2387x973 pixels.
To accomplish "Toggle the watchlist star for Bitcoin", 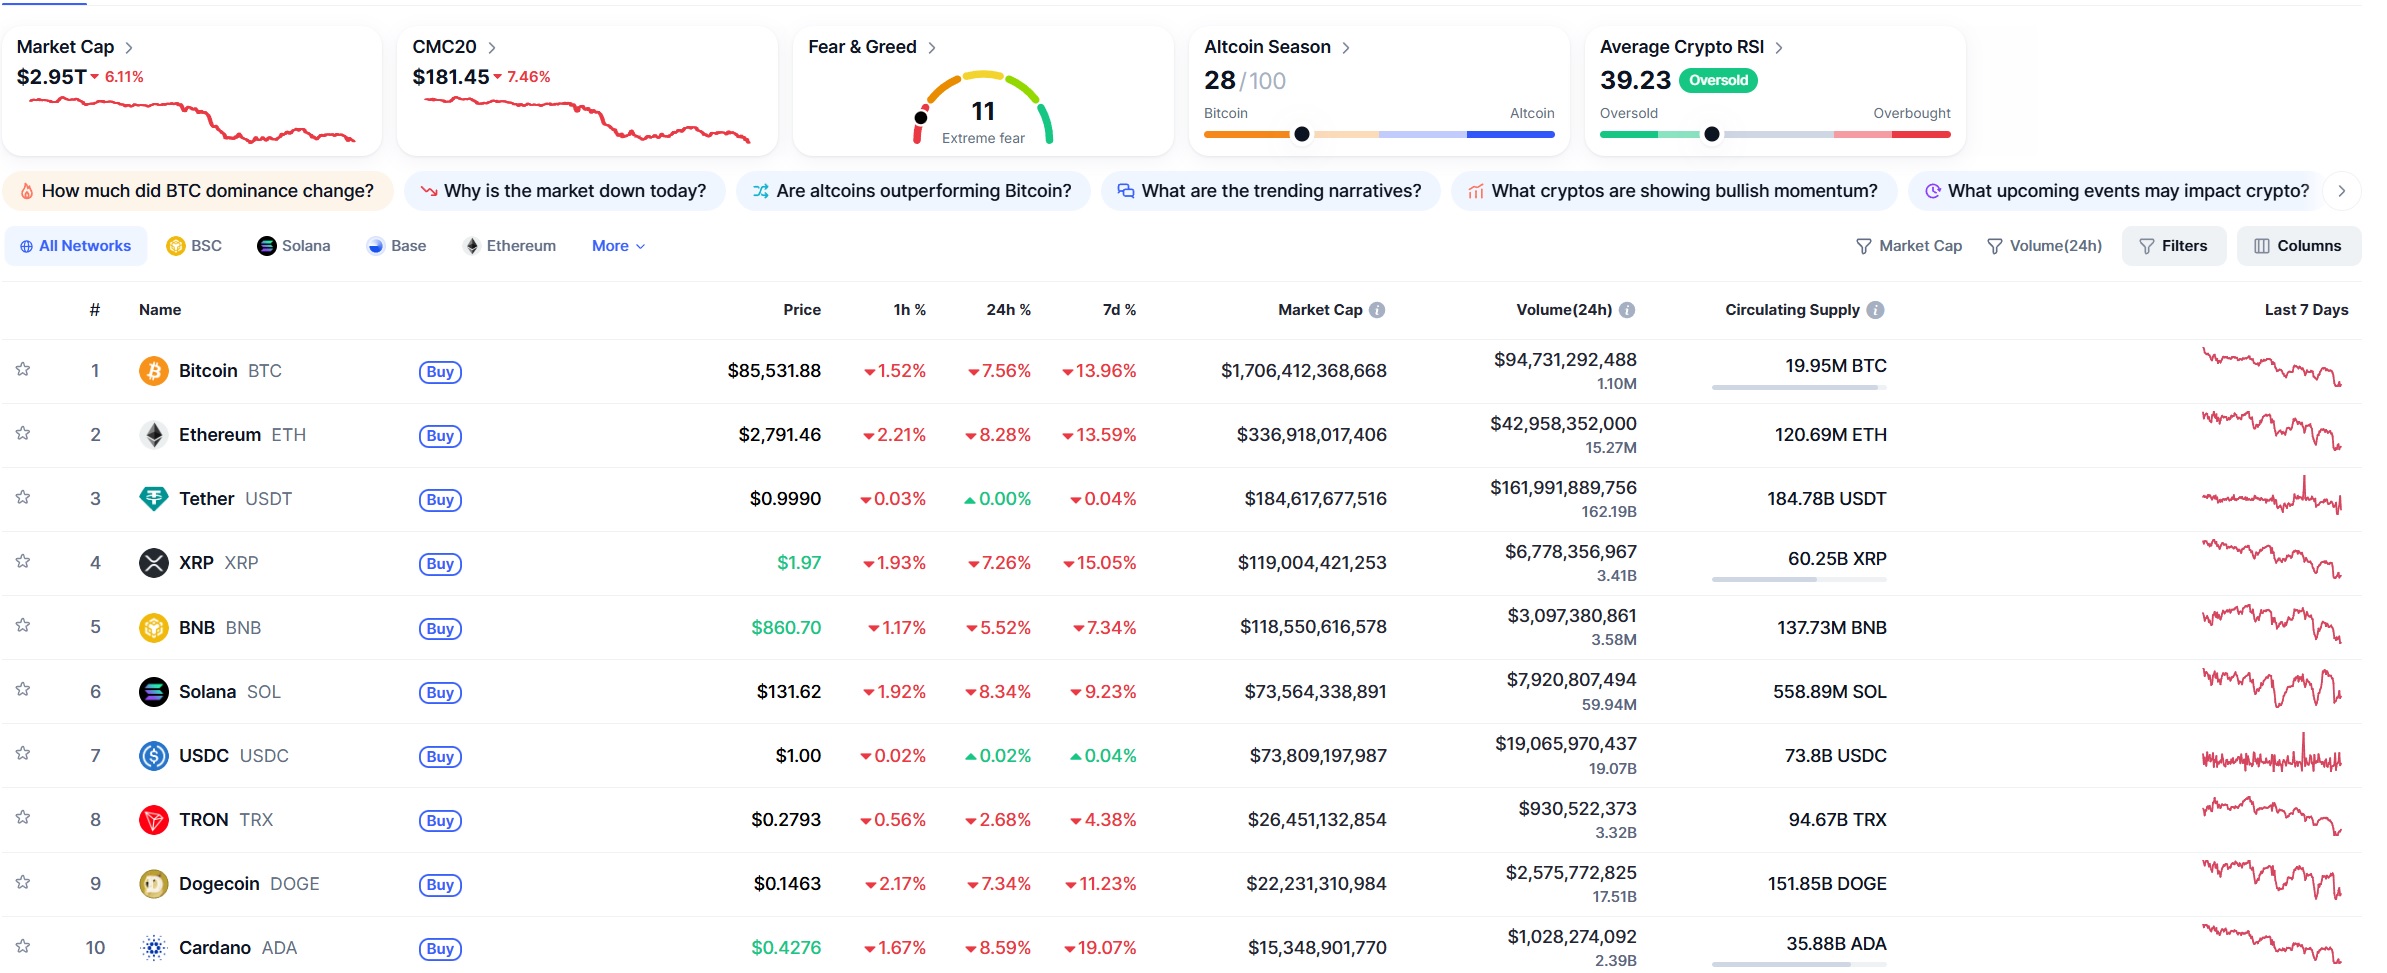I will click(23, 370).
